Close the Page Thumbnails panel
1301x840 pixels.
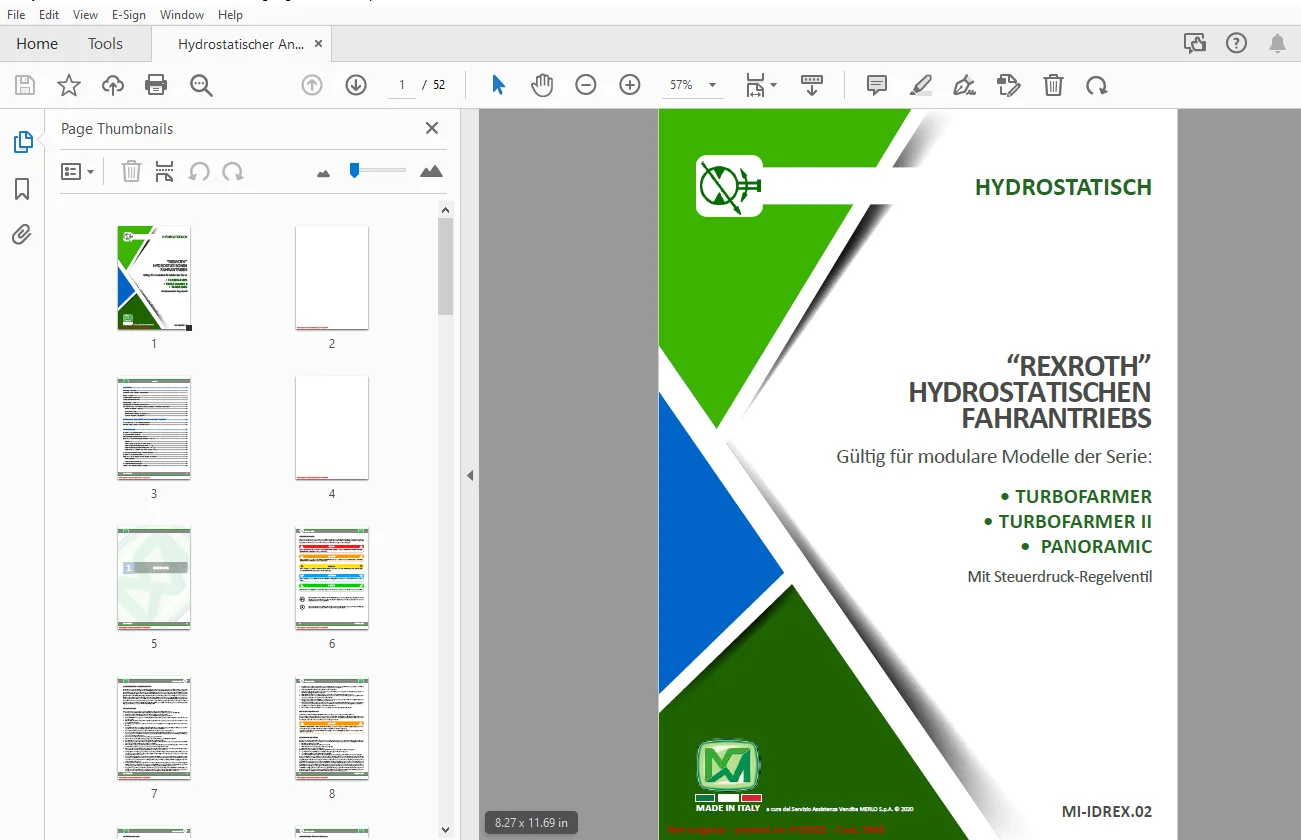tap(432, 128)
